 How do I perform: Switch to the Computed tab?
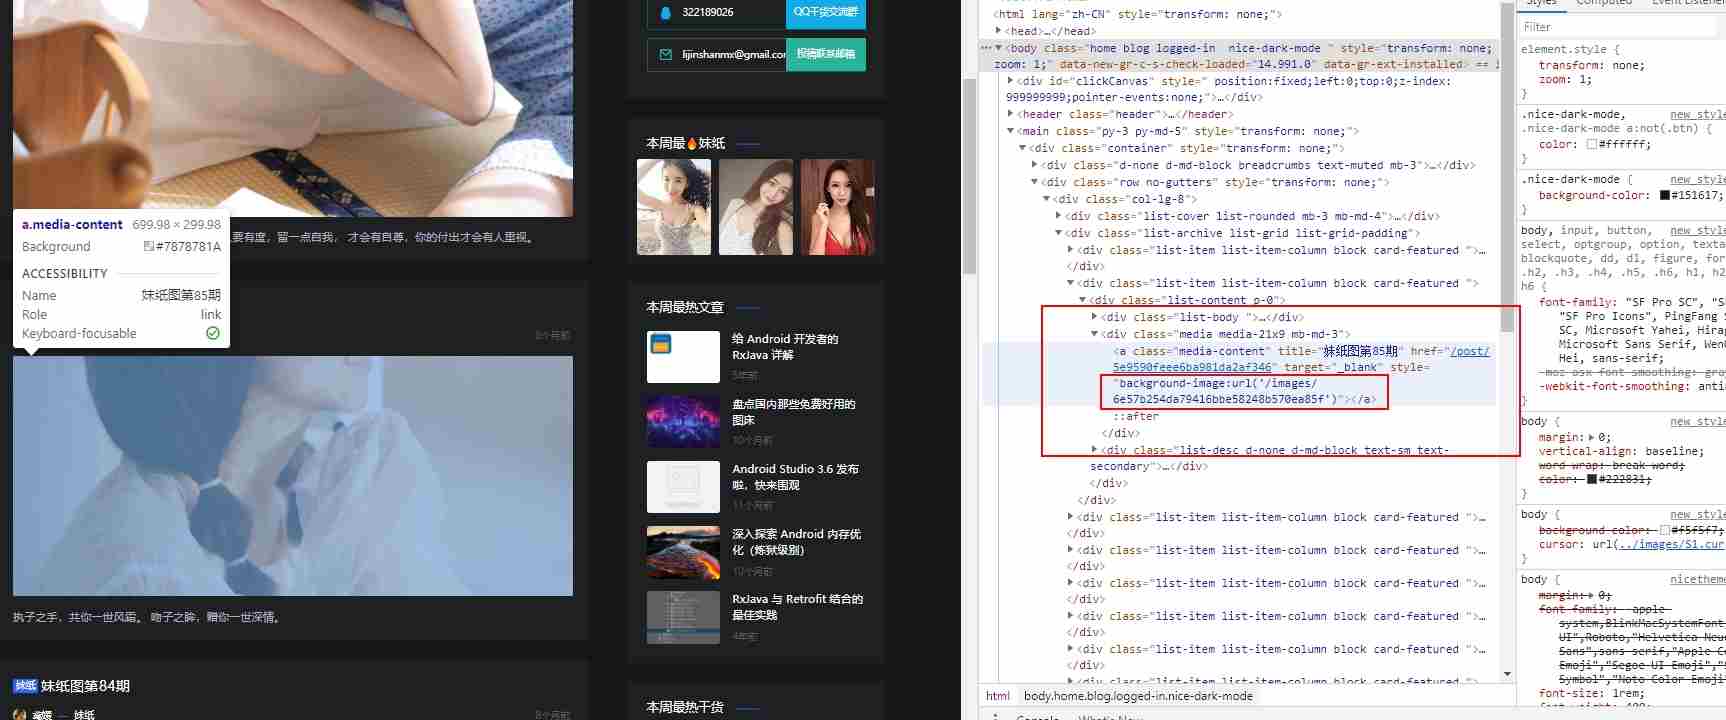[x=1604, y=3]
